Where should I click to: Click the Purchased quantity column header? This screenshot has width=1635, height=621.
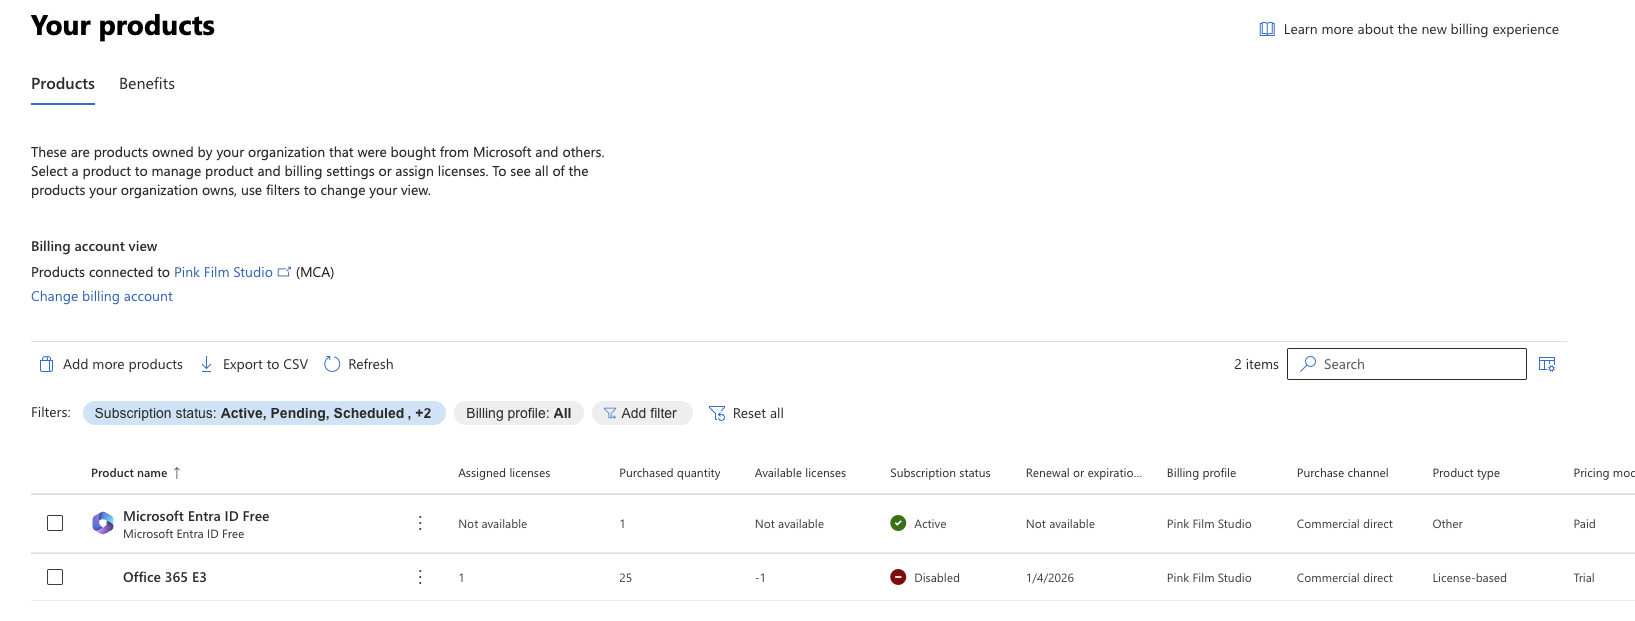pyautogui.click(x=670, y=473)
